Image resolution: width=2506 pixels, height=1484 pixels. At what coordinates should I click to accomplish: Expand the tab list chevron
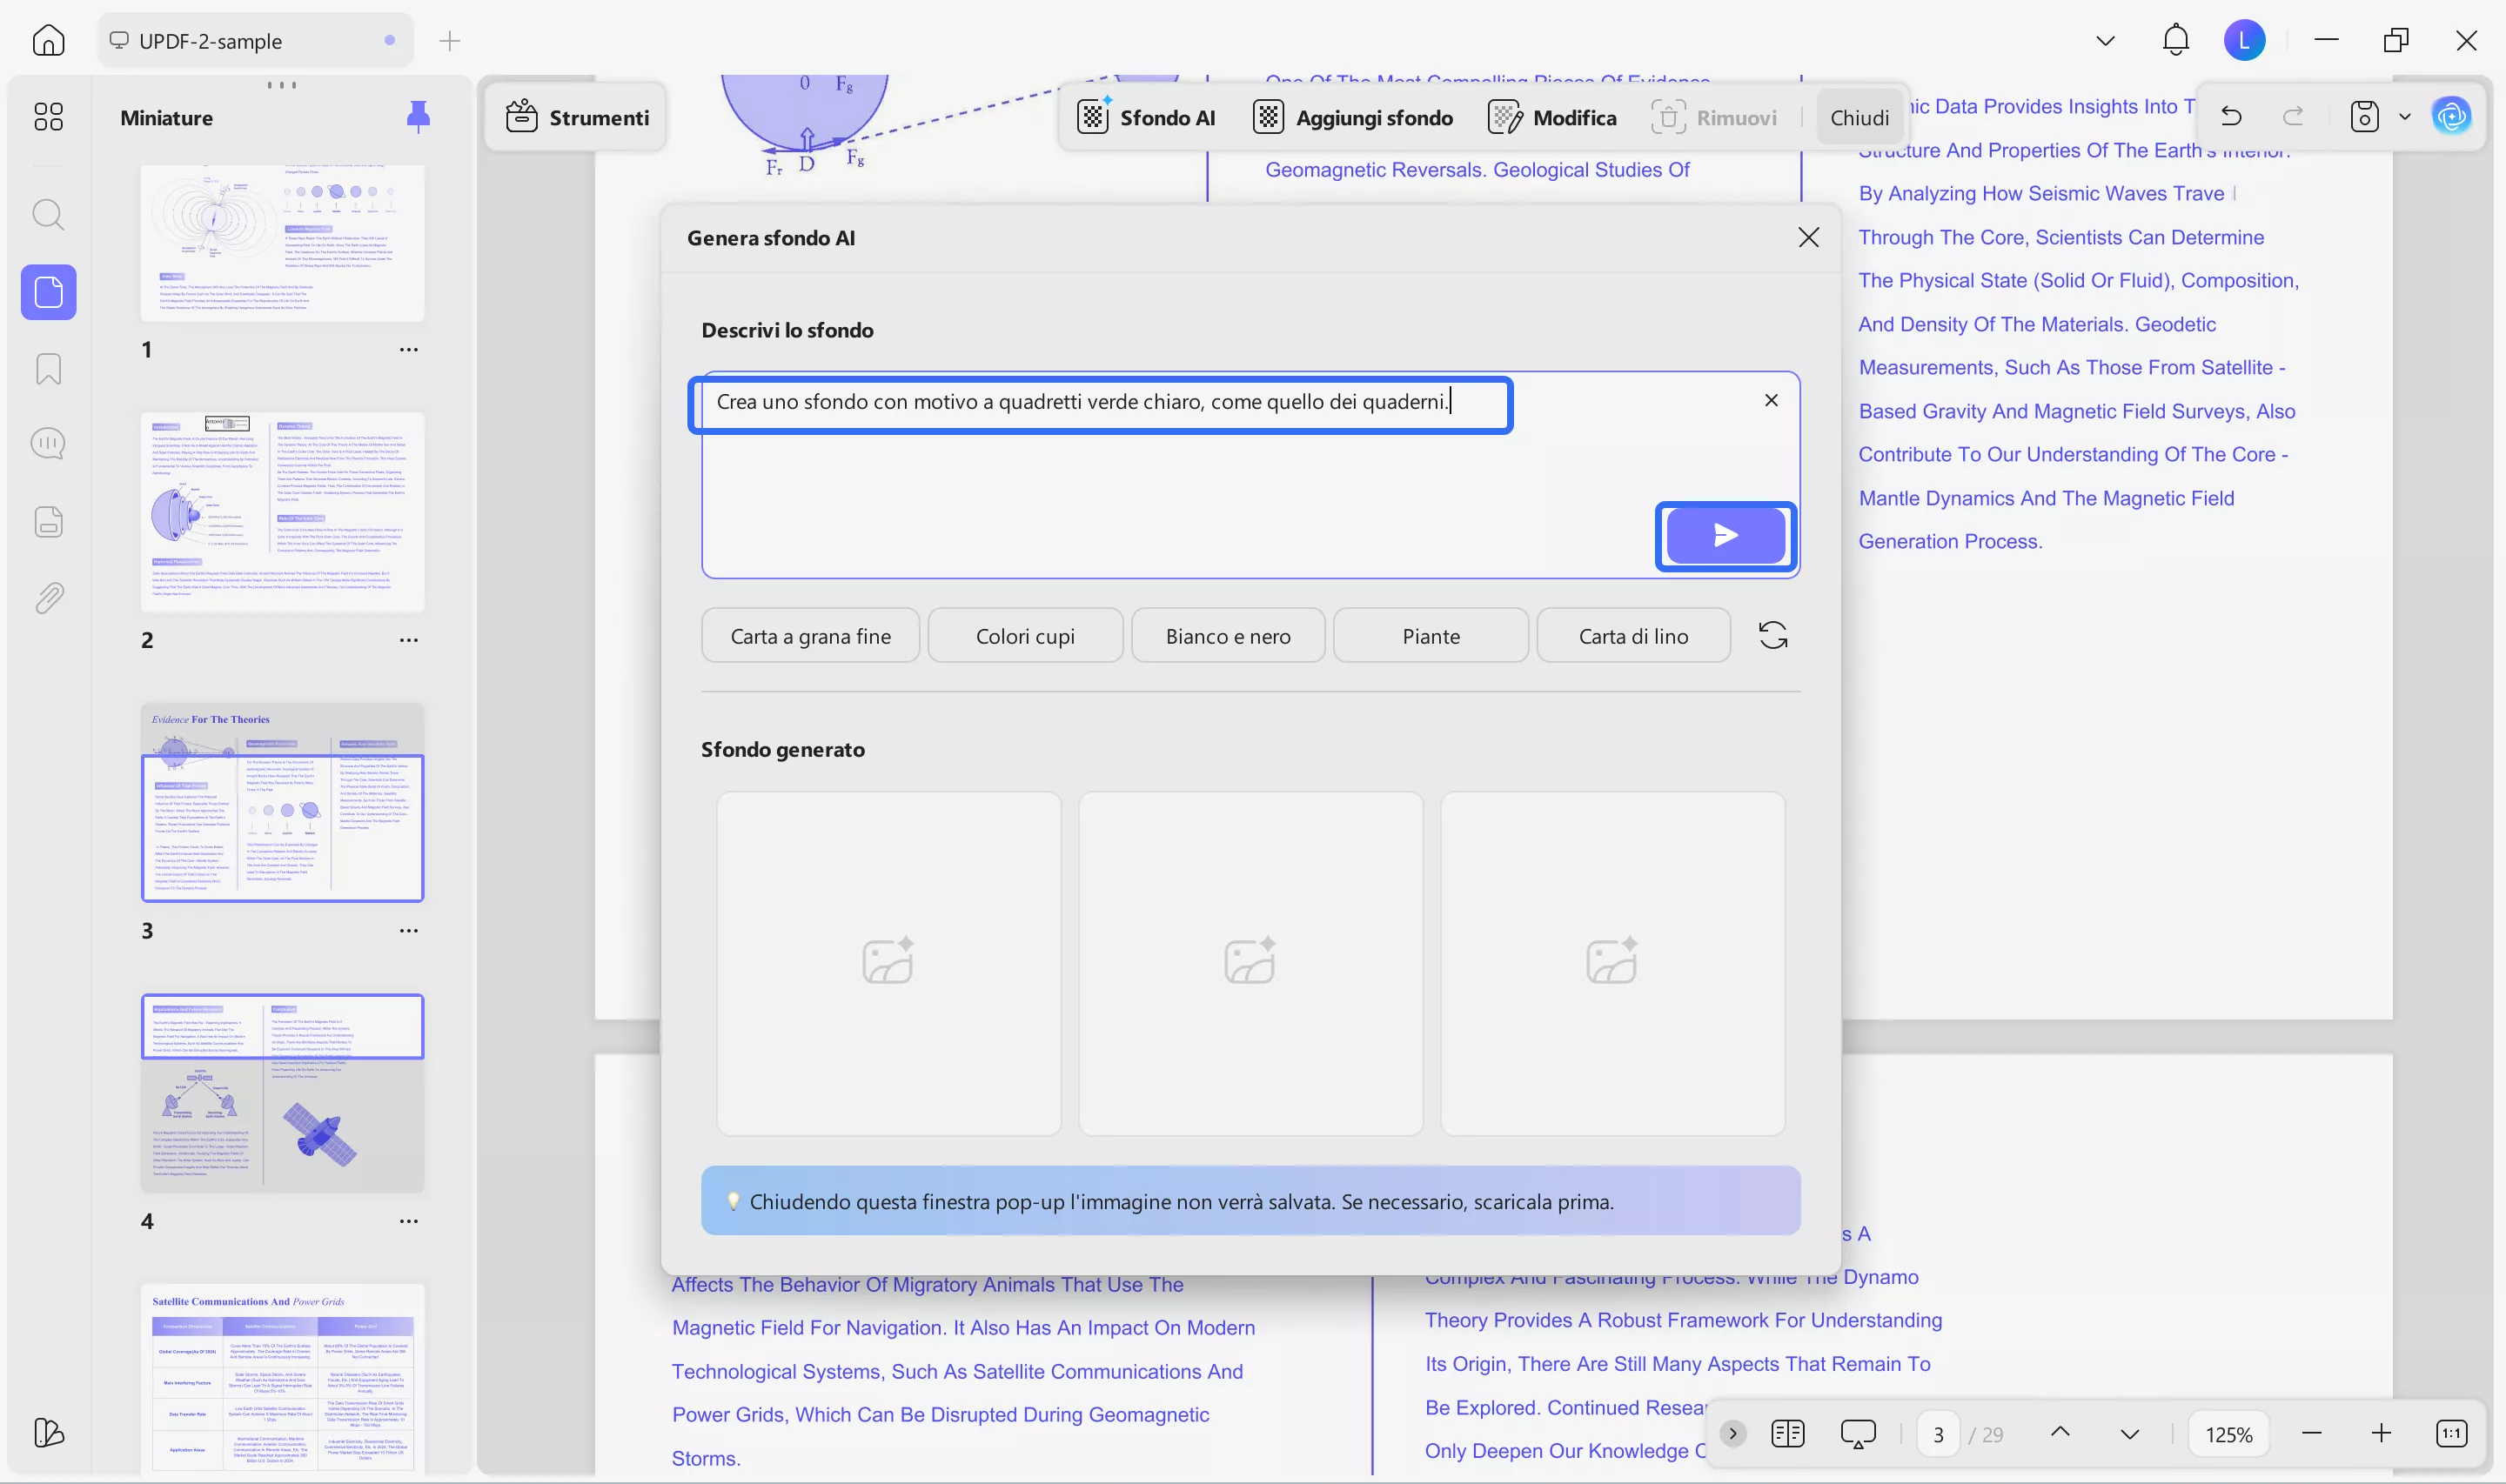click(x=2105, y=41)
